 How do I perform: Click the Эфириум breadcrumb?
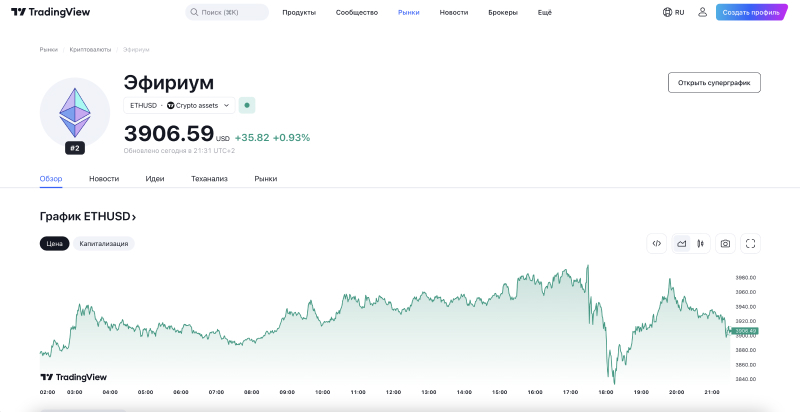point(136,49)
